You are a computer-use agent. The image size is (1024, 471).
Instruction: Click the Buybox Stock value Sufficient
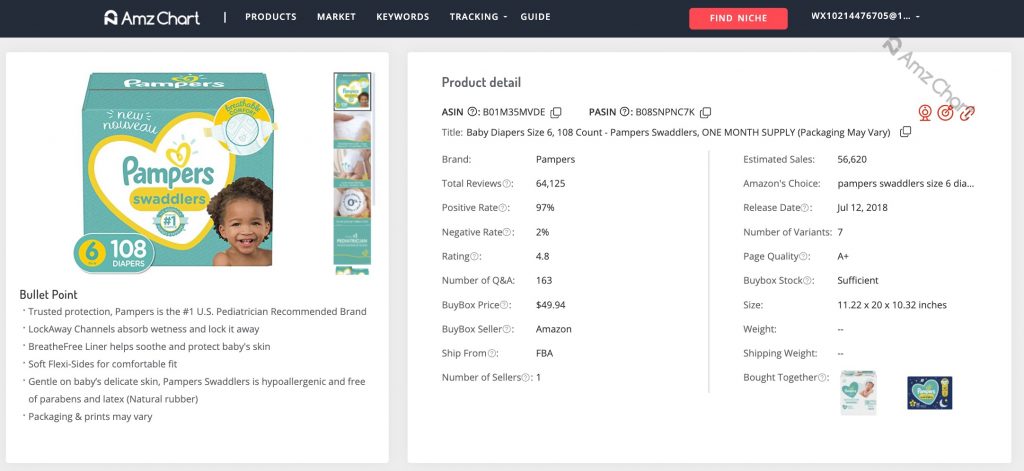[x=857, y=281]
